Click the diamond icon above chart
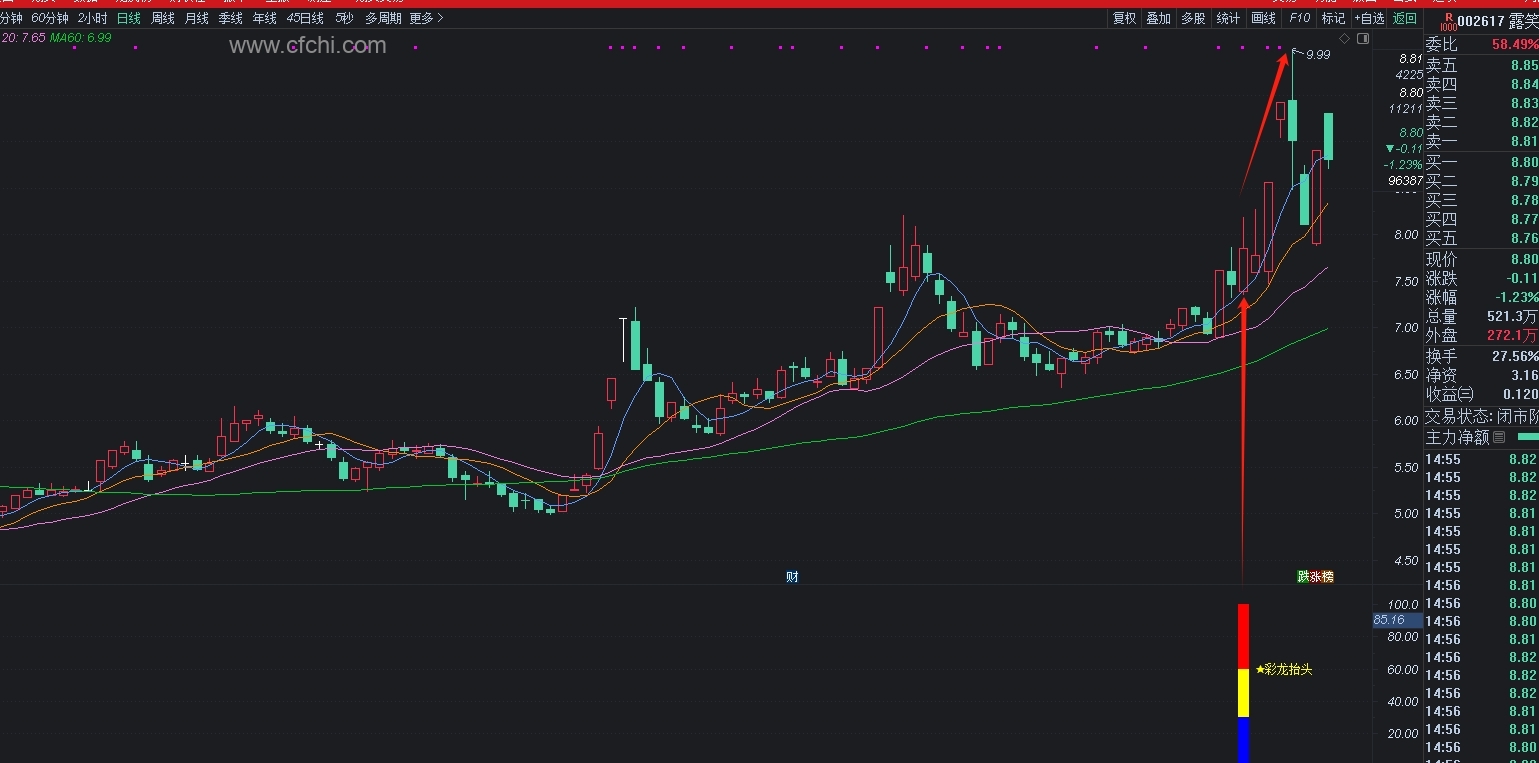Viewport: 1539px width, 763px height. 1344,38
